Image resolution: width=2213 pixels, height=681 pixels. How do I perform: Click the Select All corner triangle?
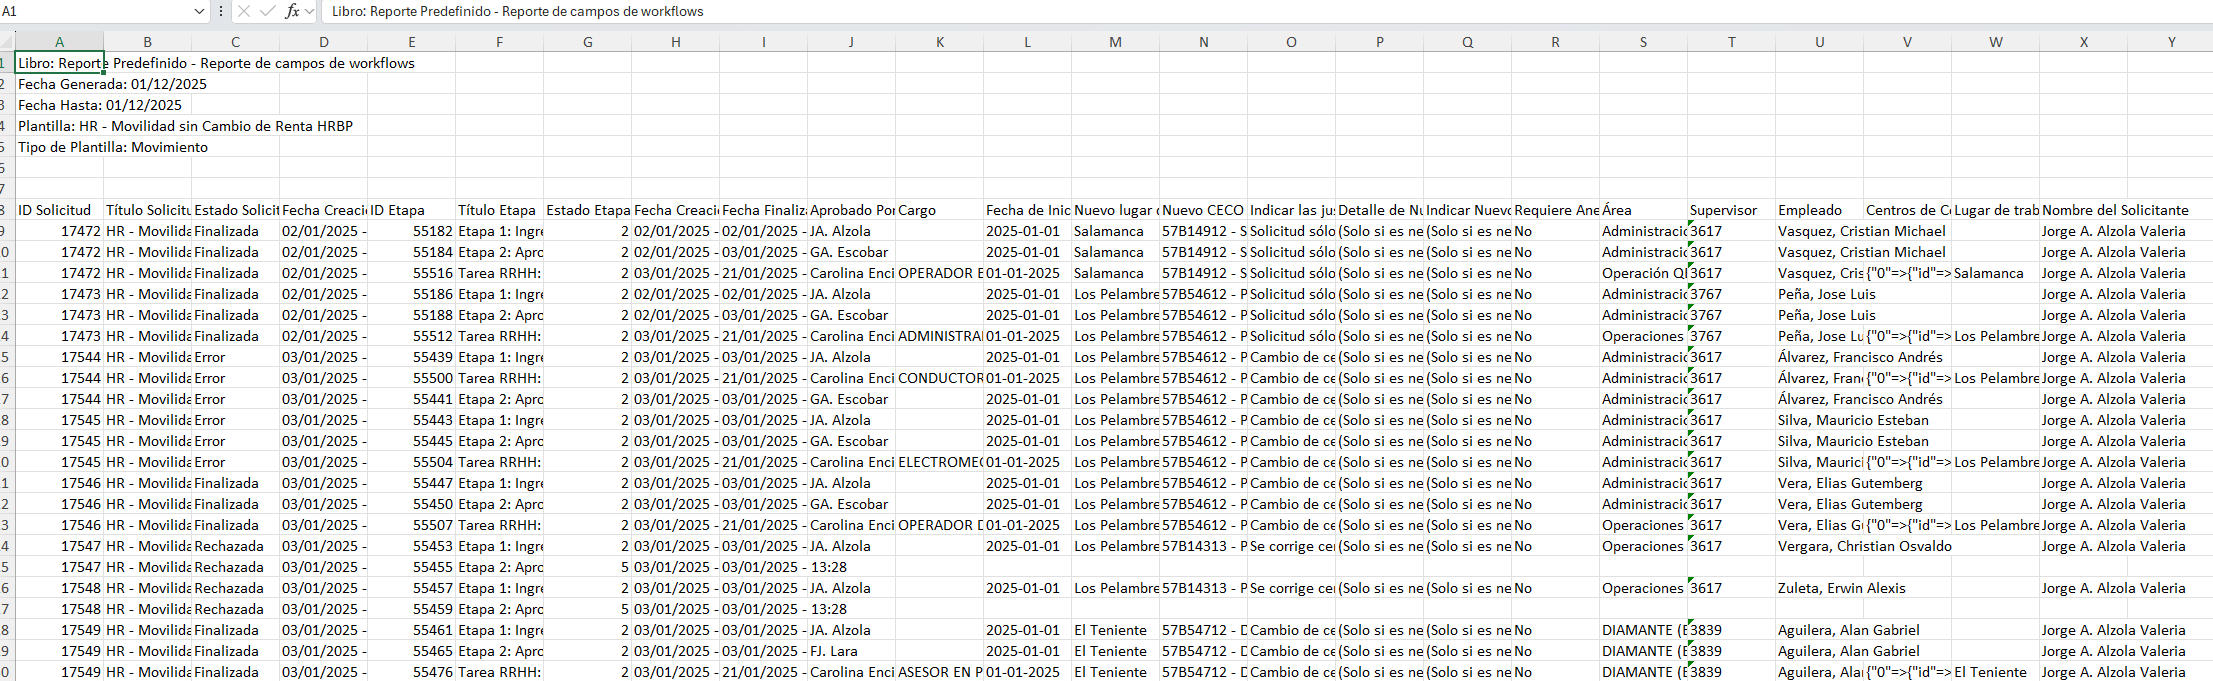(x=7, y=42)
